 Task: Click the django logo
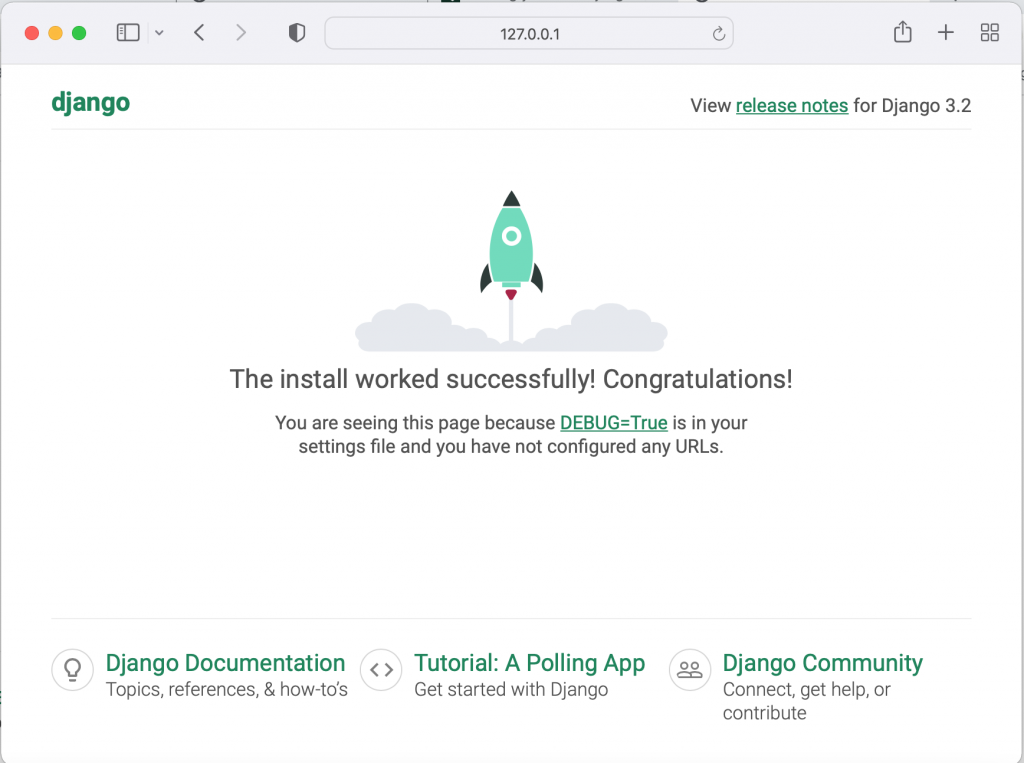[91, 103]
